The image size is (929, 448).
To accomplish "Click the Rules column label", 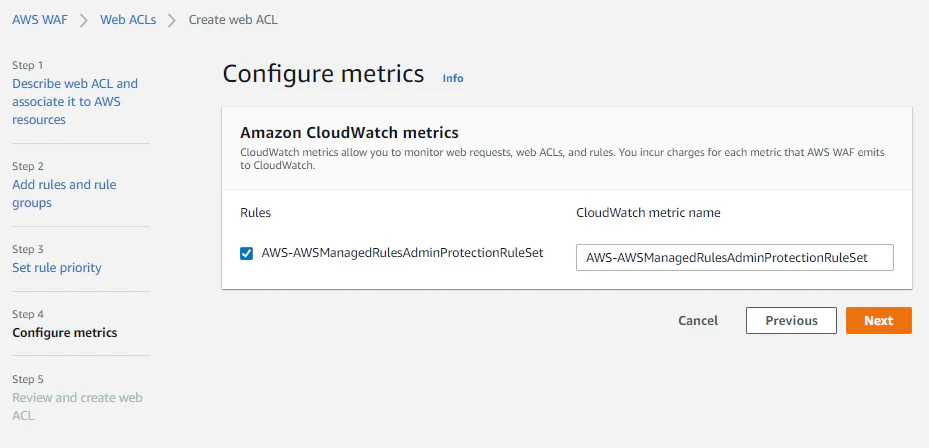I will [255, 213].
